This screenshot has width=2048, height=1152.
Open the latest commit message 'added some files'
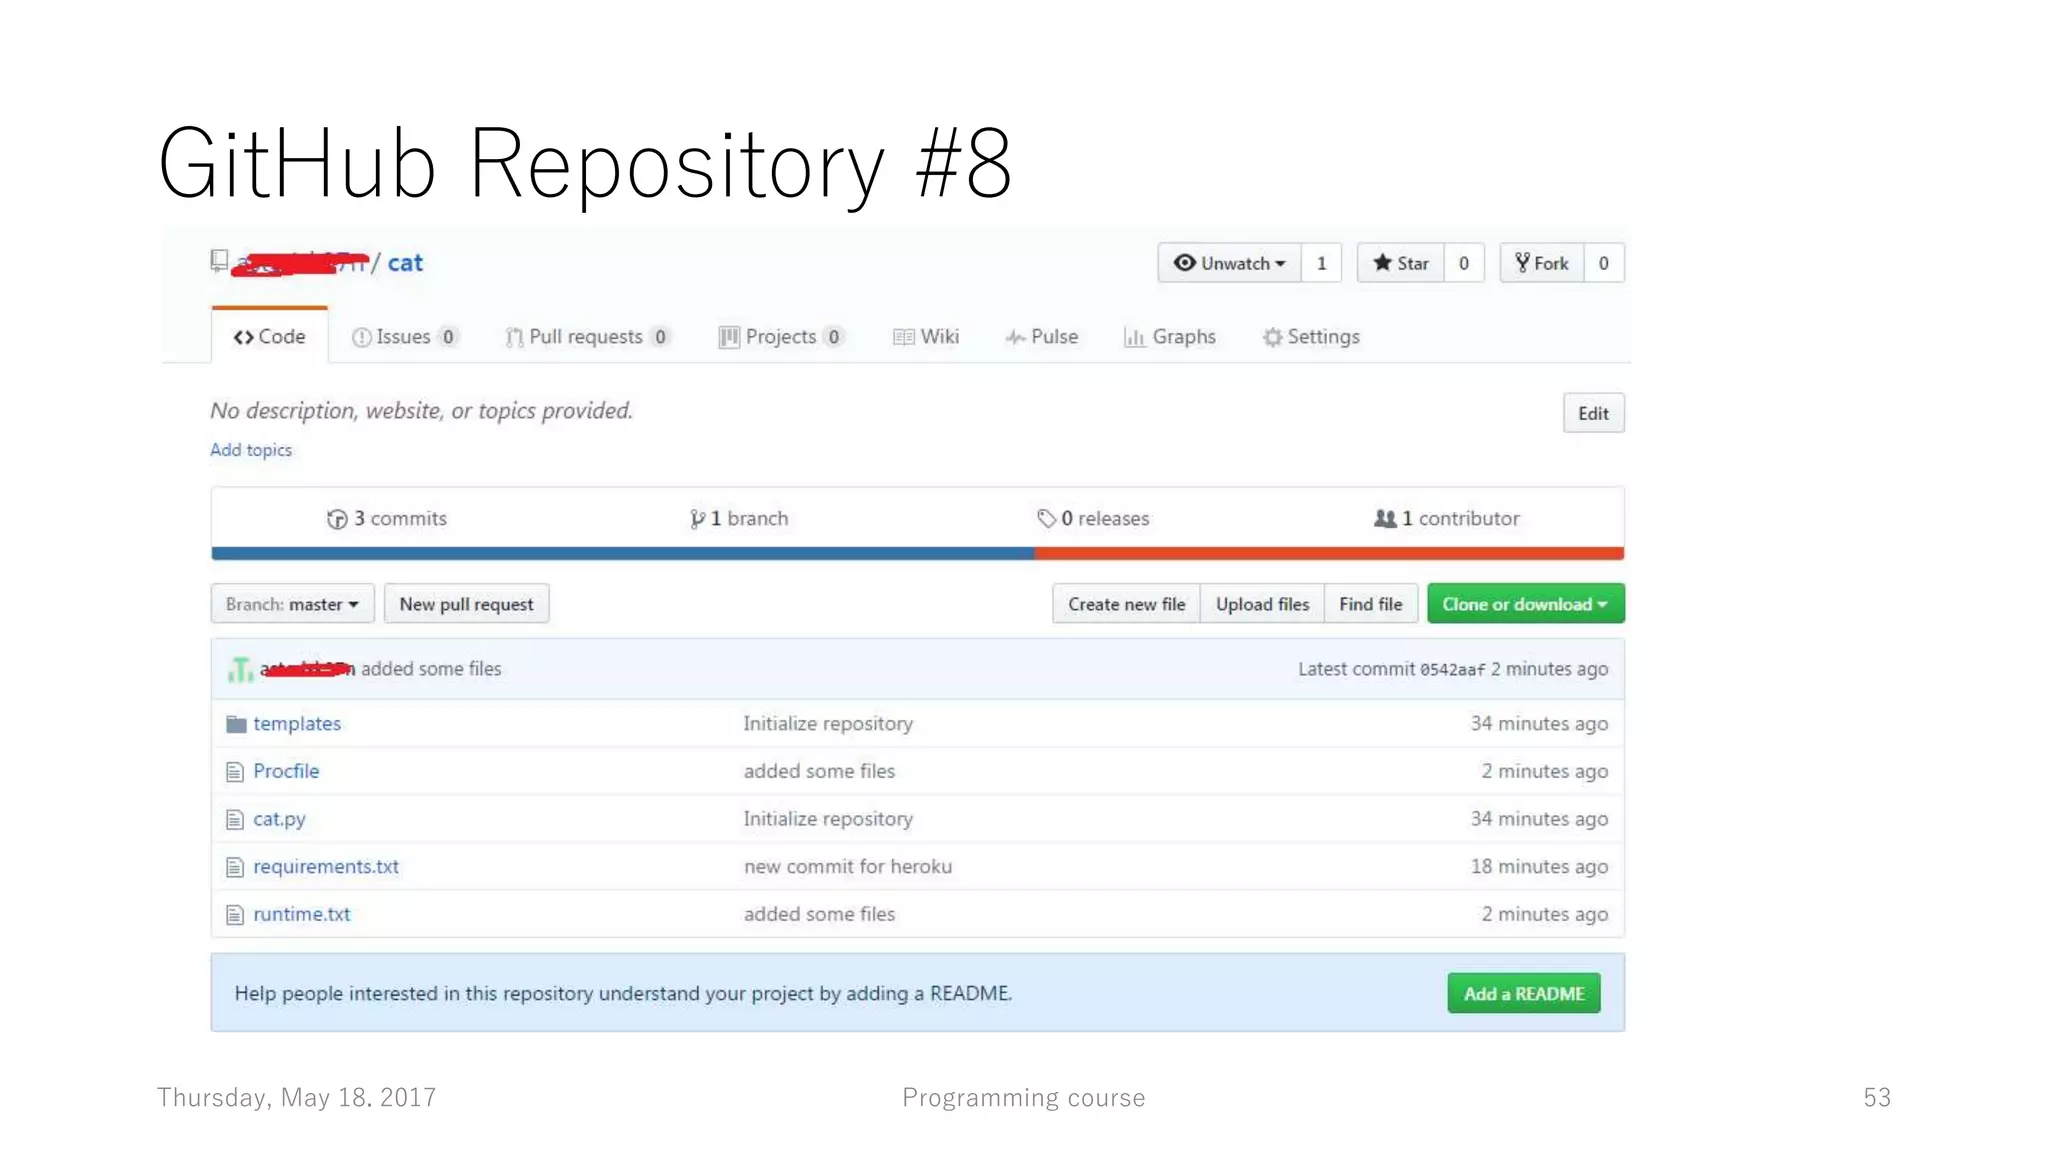(431, 669)
